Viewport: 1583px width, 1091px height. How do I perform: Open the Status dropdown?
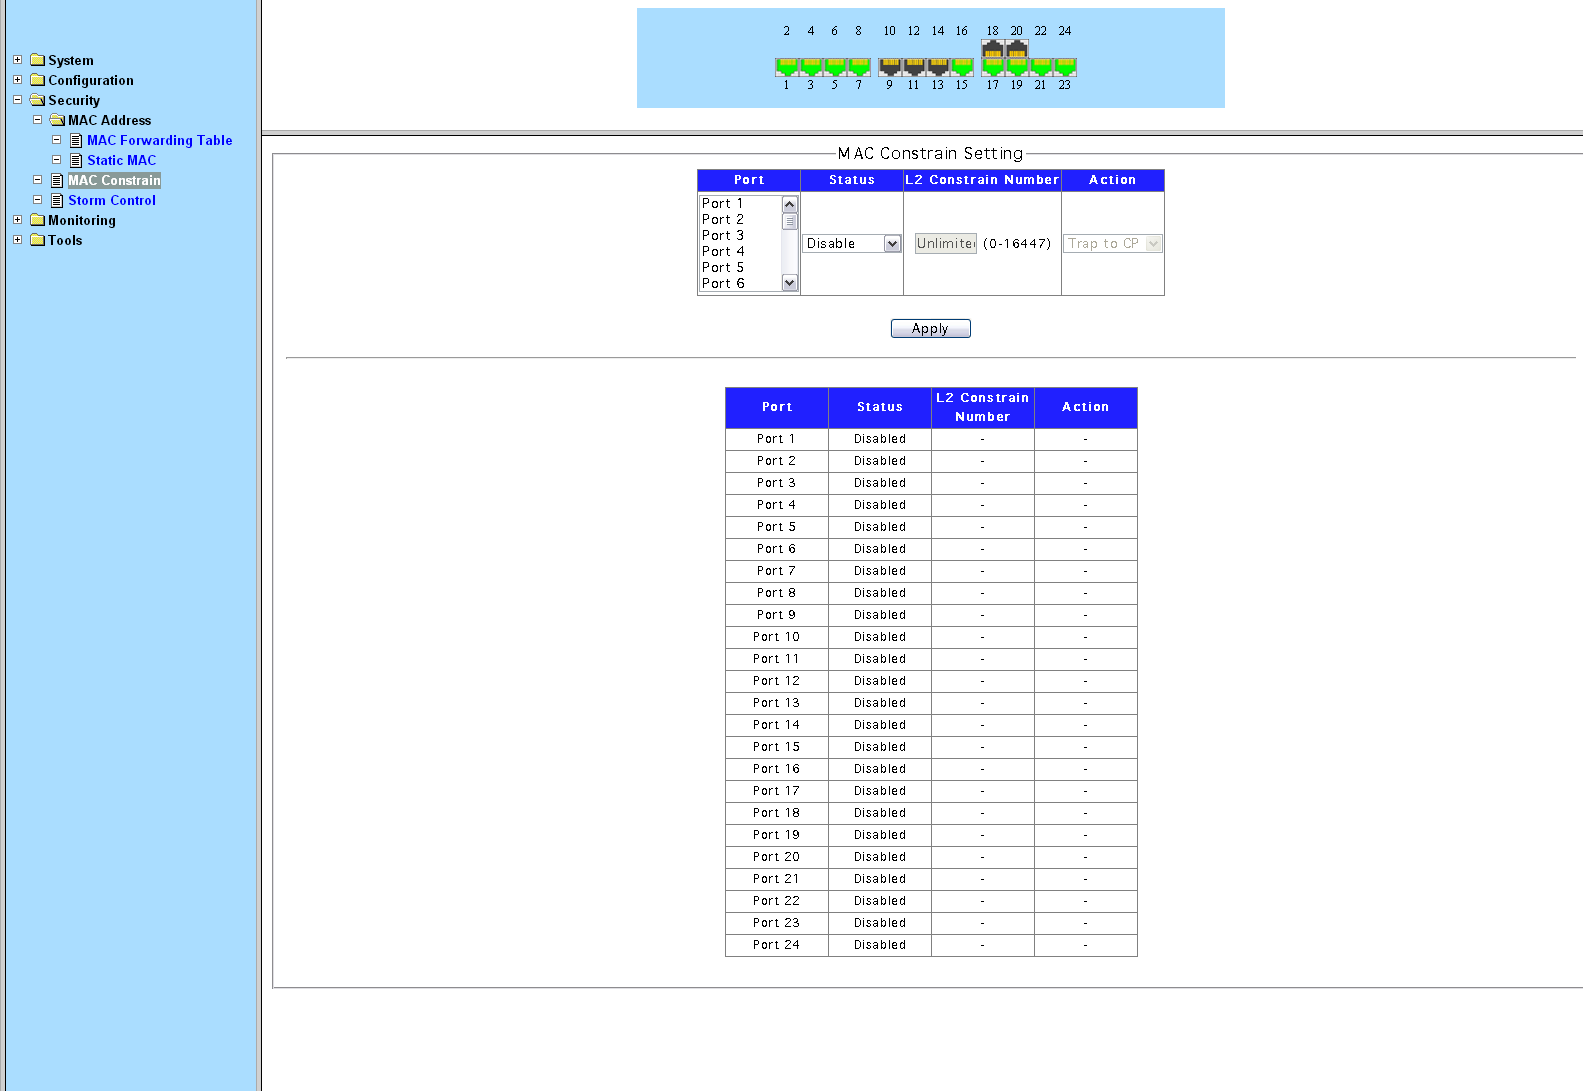pyautogui.click(x=892, y=244)
